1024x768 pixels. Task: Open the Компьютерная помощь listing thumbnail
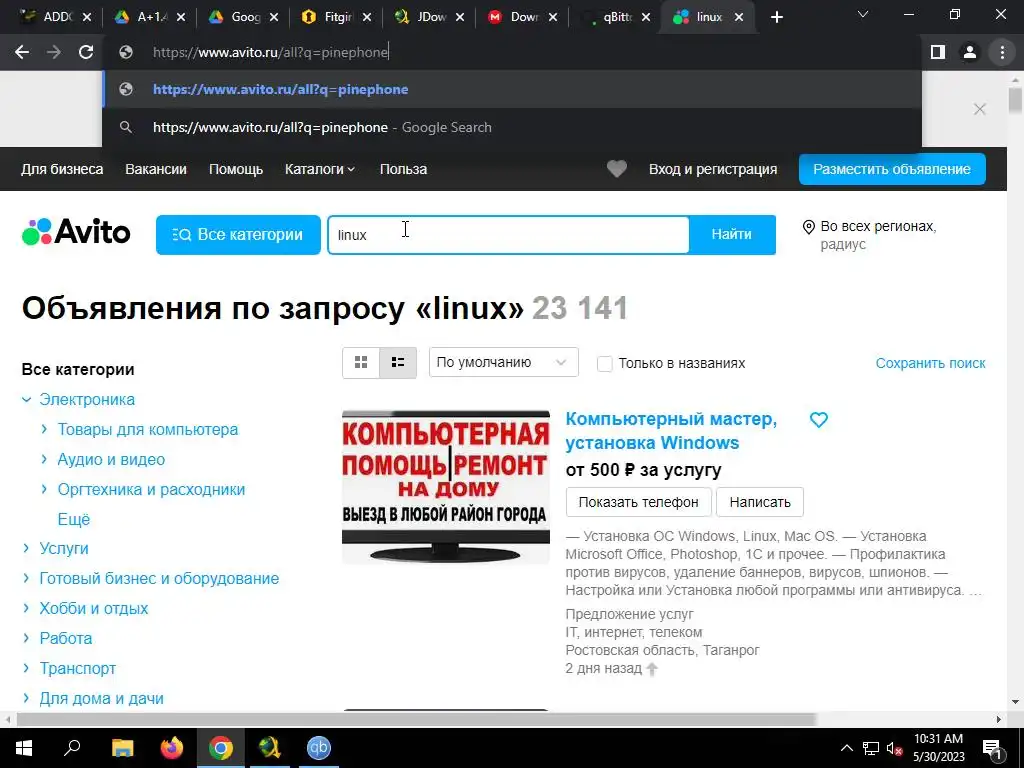click(x=446, y=487)
